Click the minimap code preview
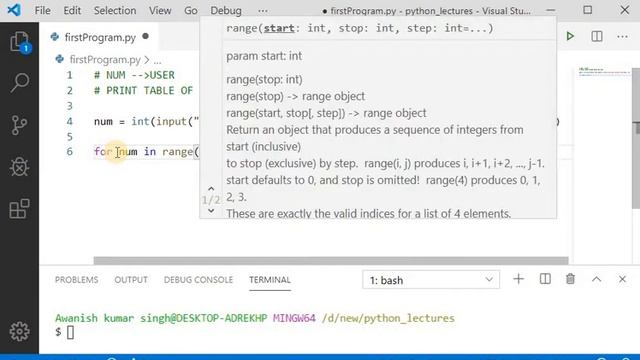This screenshot has height=360, width=640. click(604, 71)
